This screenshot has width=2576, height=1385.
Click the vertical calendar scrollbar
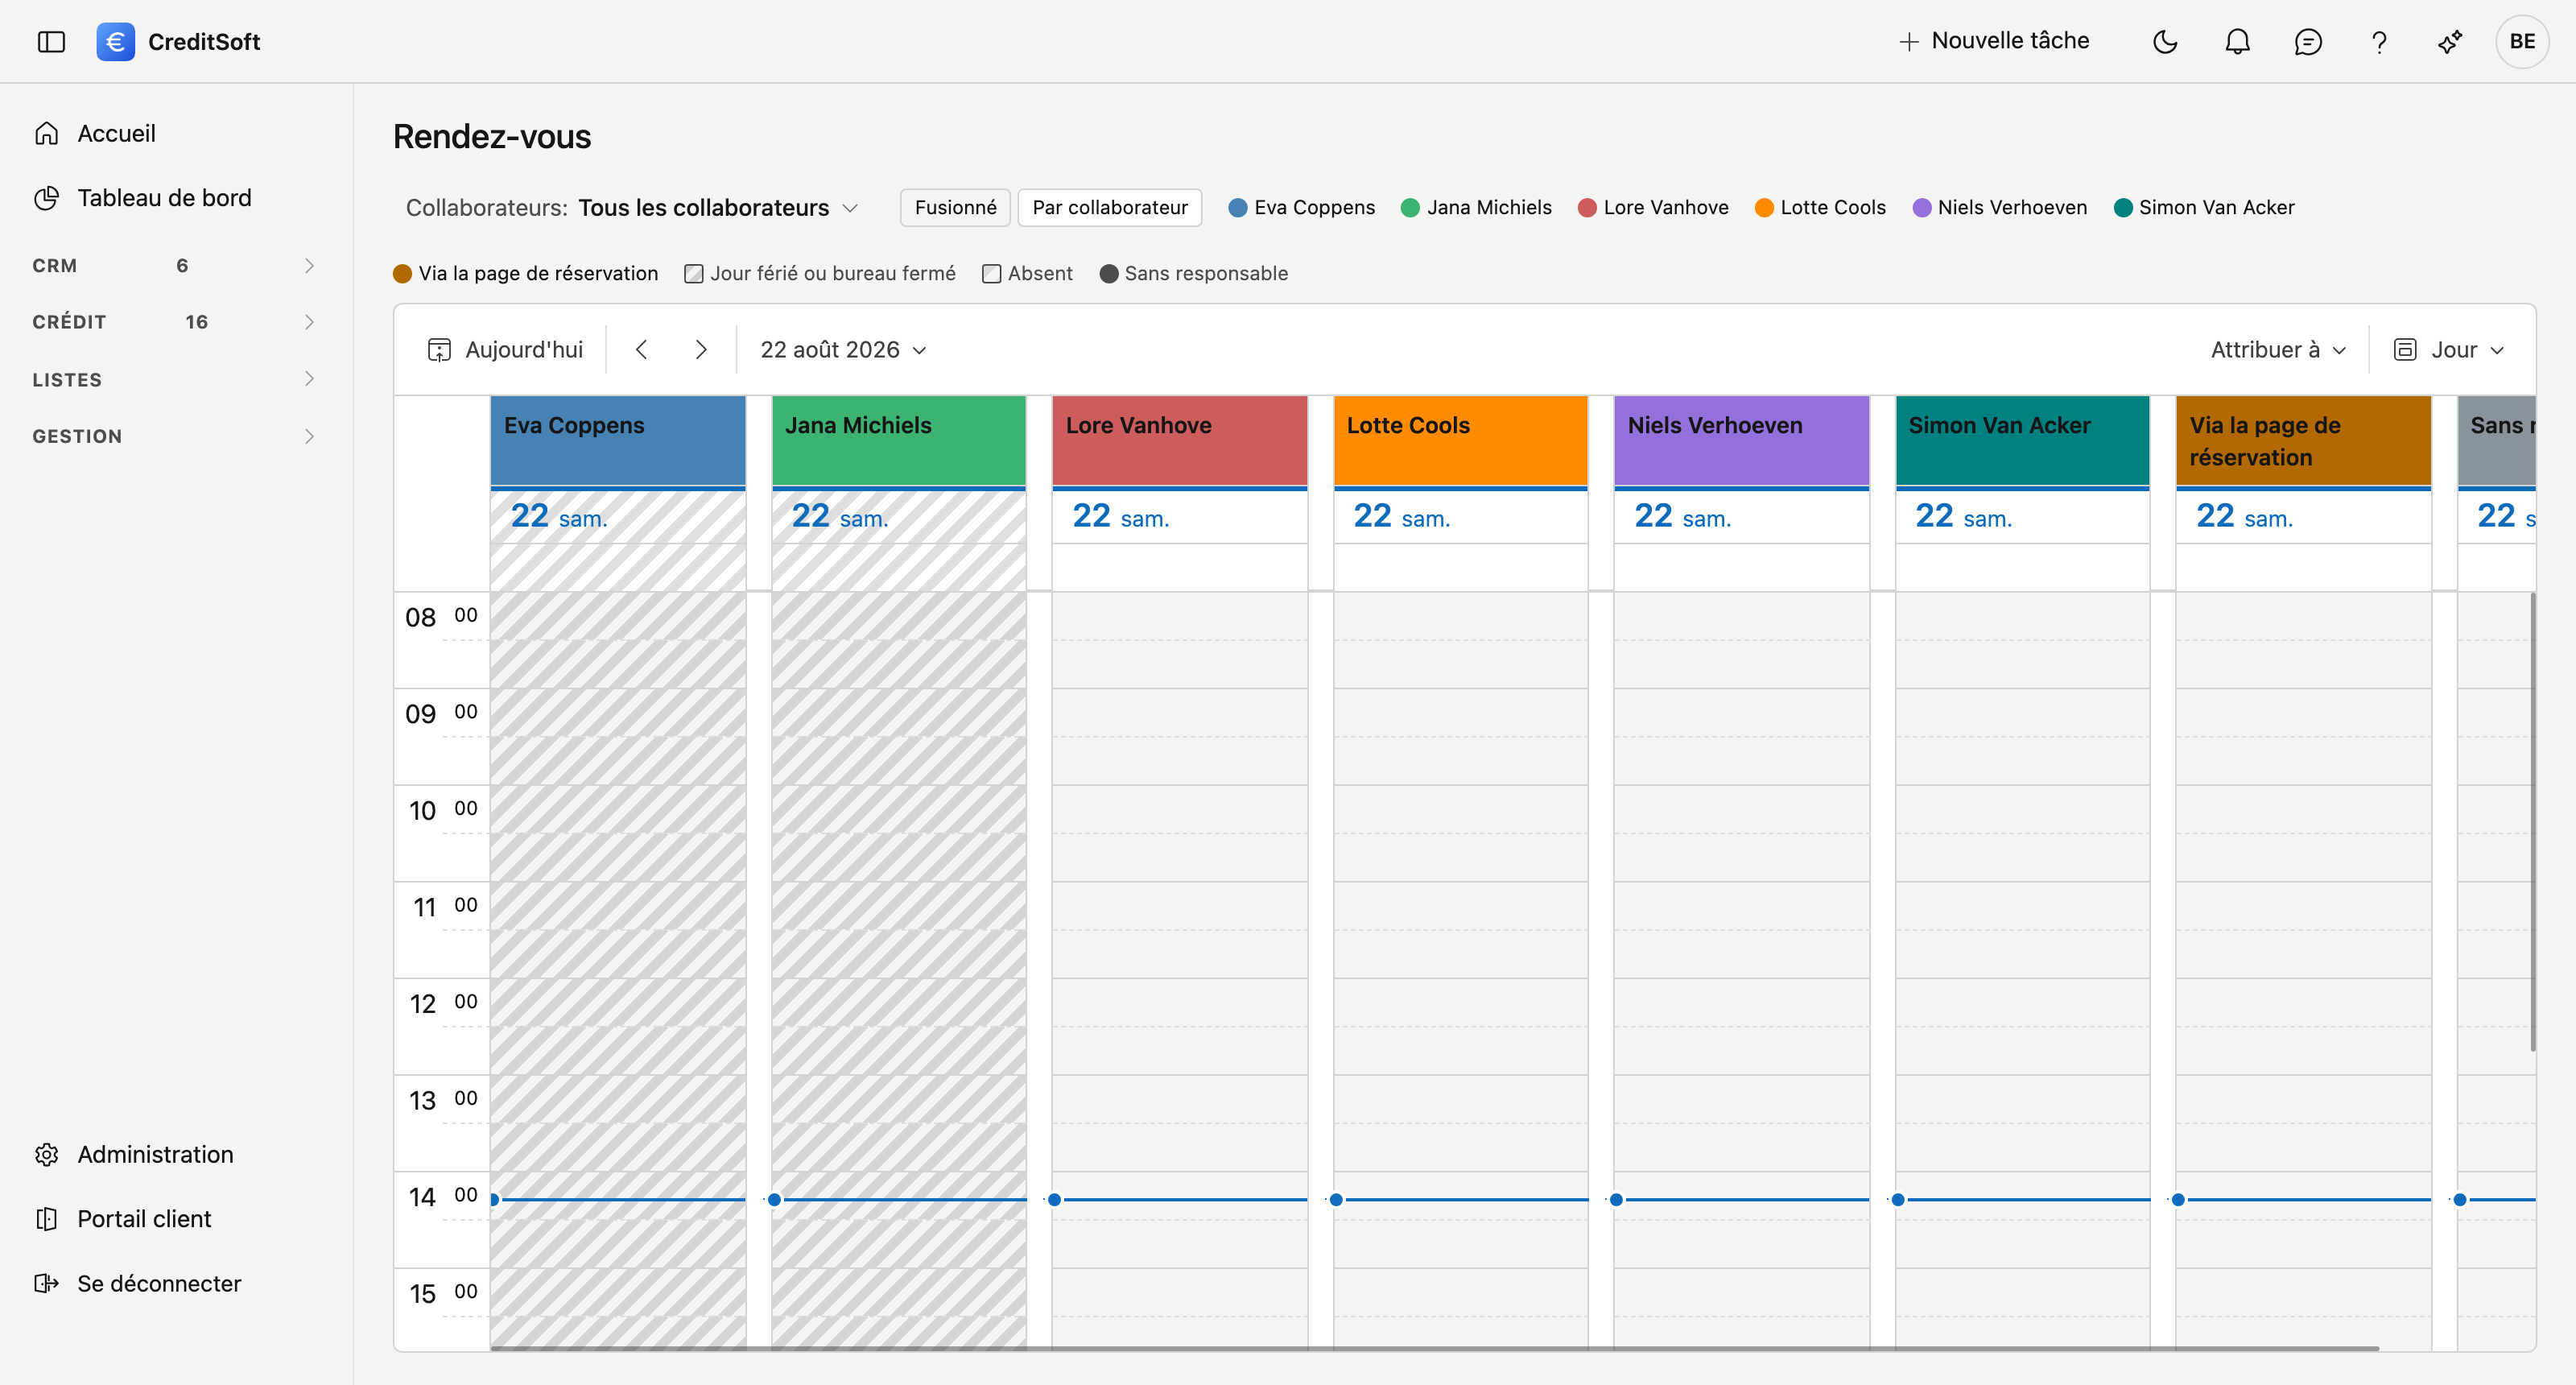2532,822
